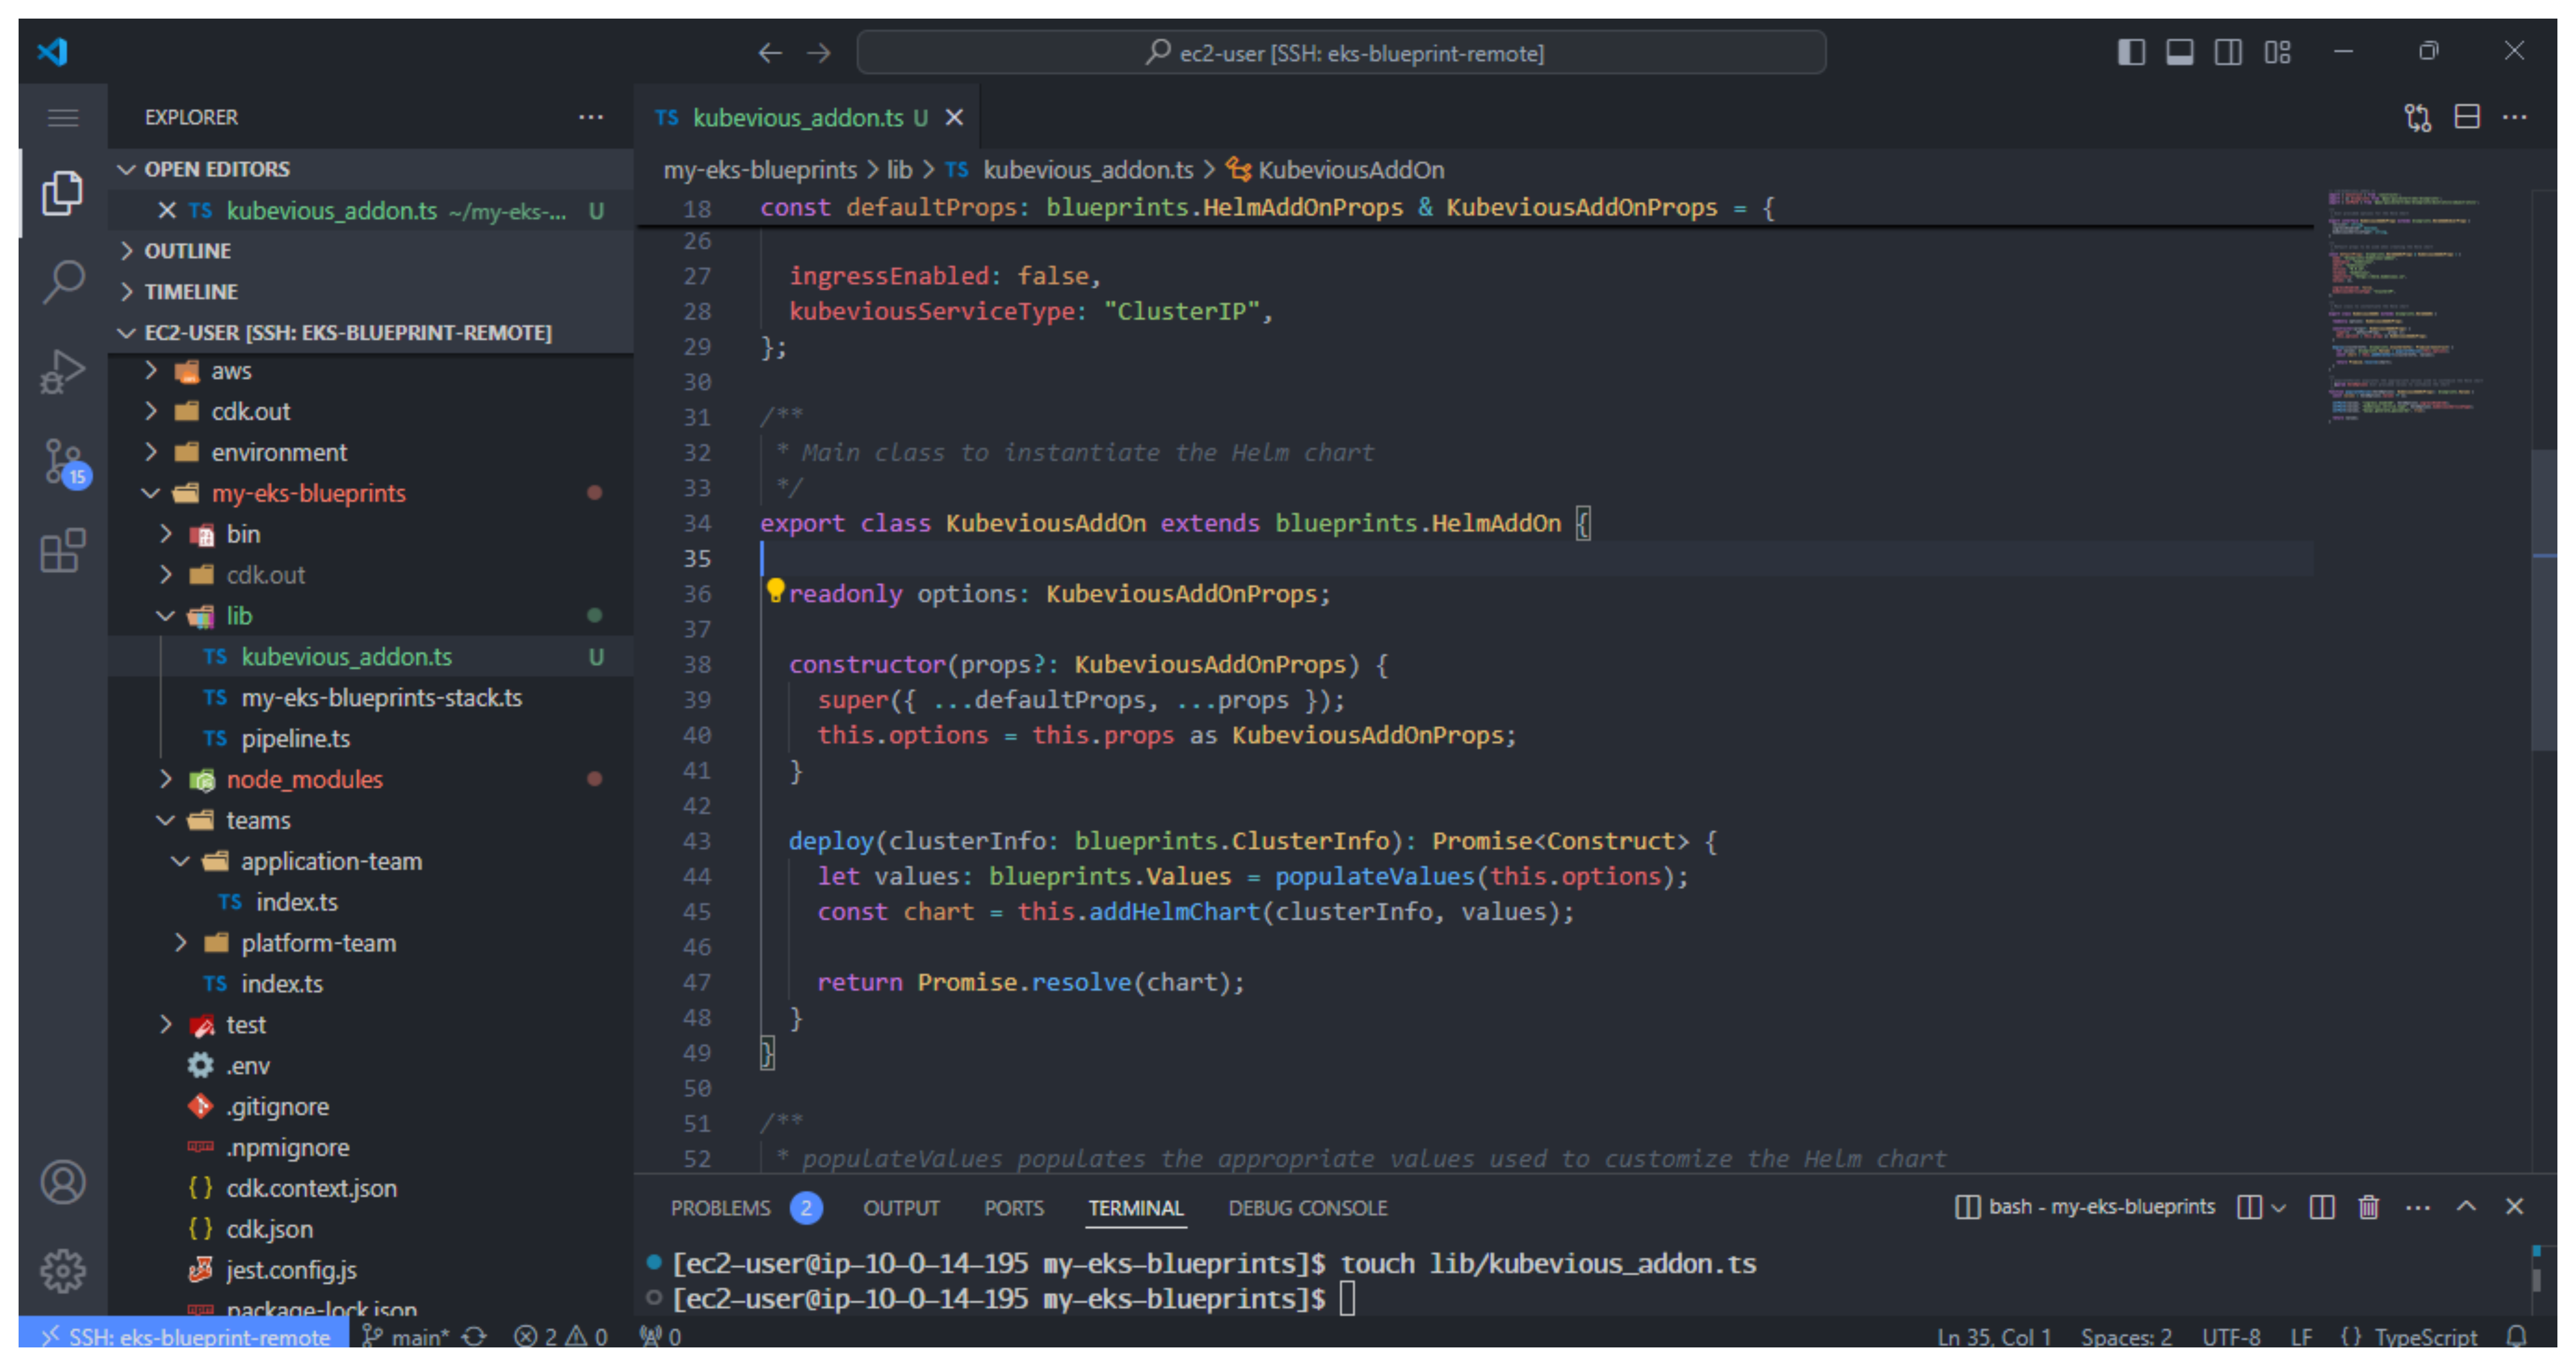
Task: Go back with the navigation arrow
Action: tap(769, 52)
